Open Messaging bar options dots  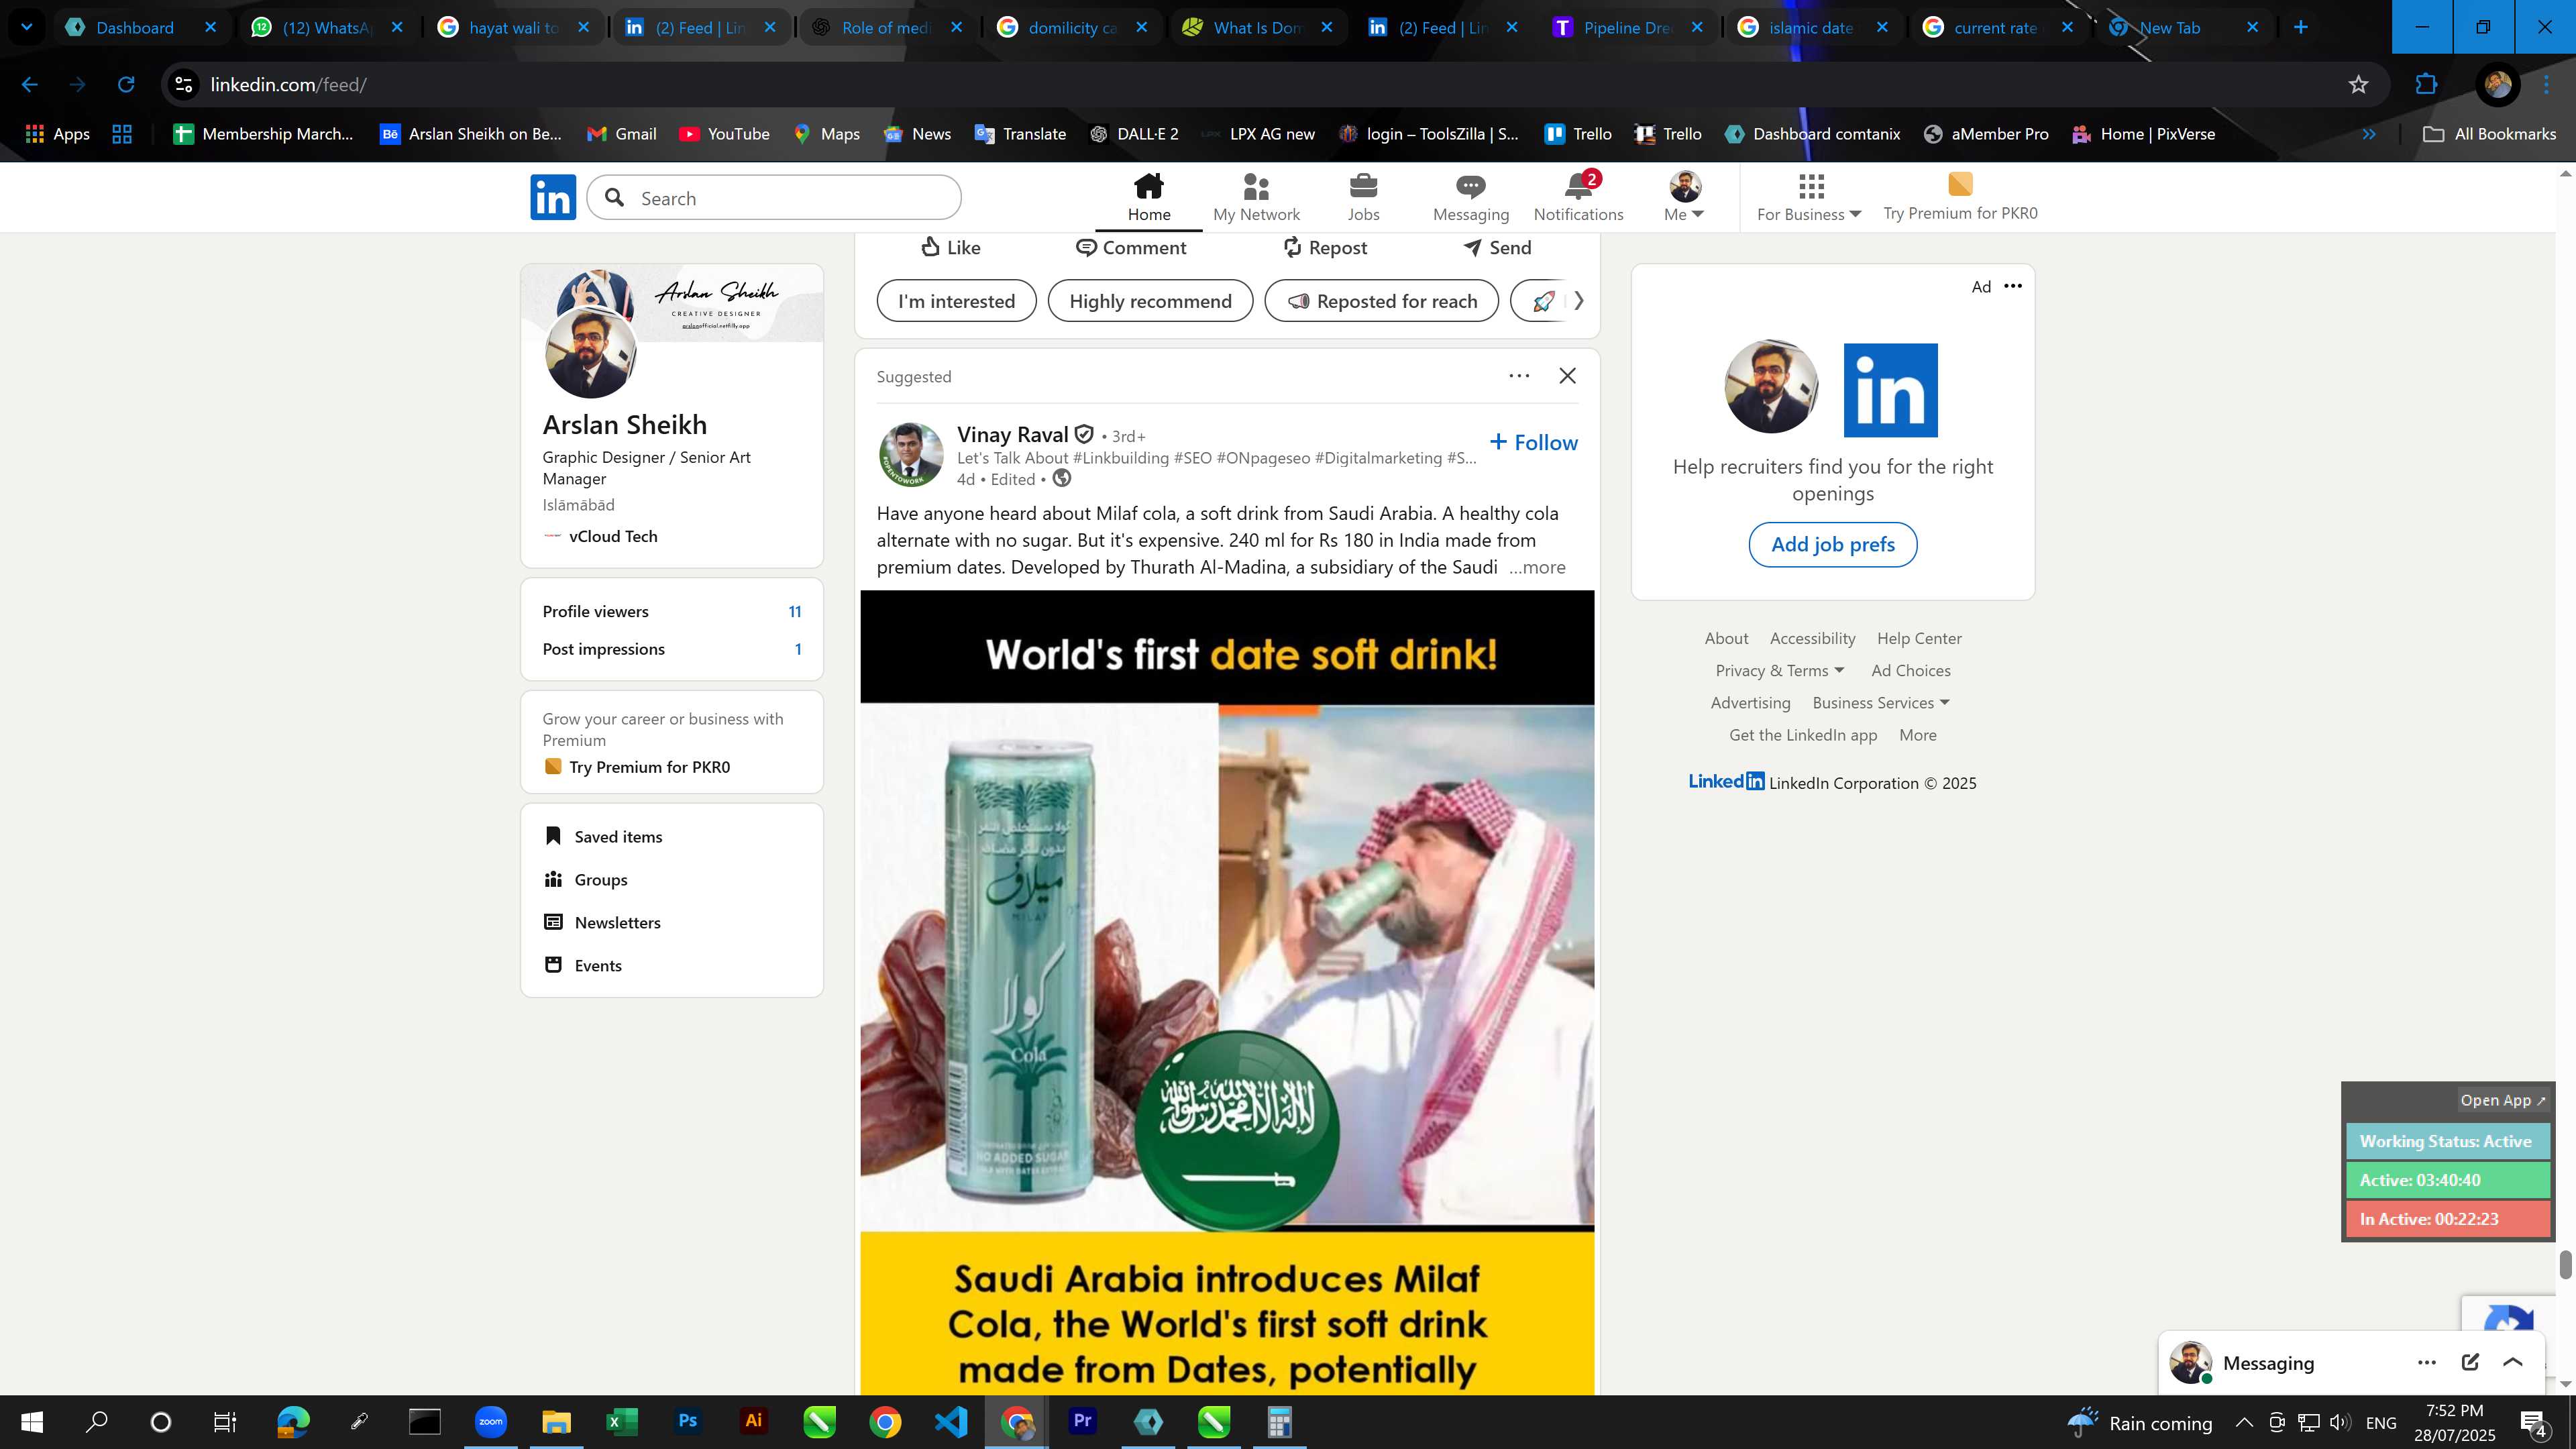tap(2426, 1363)
